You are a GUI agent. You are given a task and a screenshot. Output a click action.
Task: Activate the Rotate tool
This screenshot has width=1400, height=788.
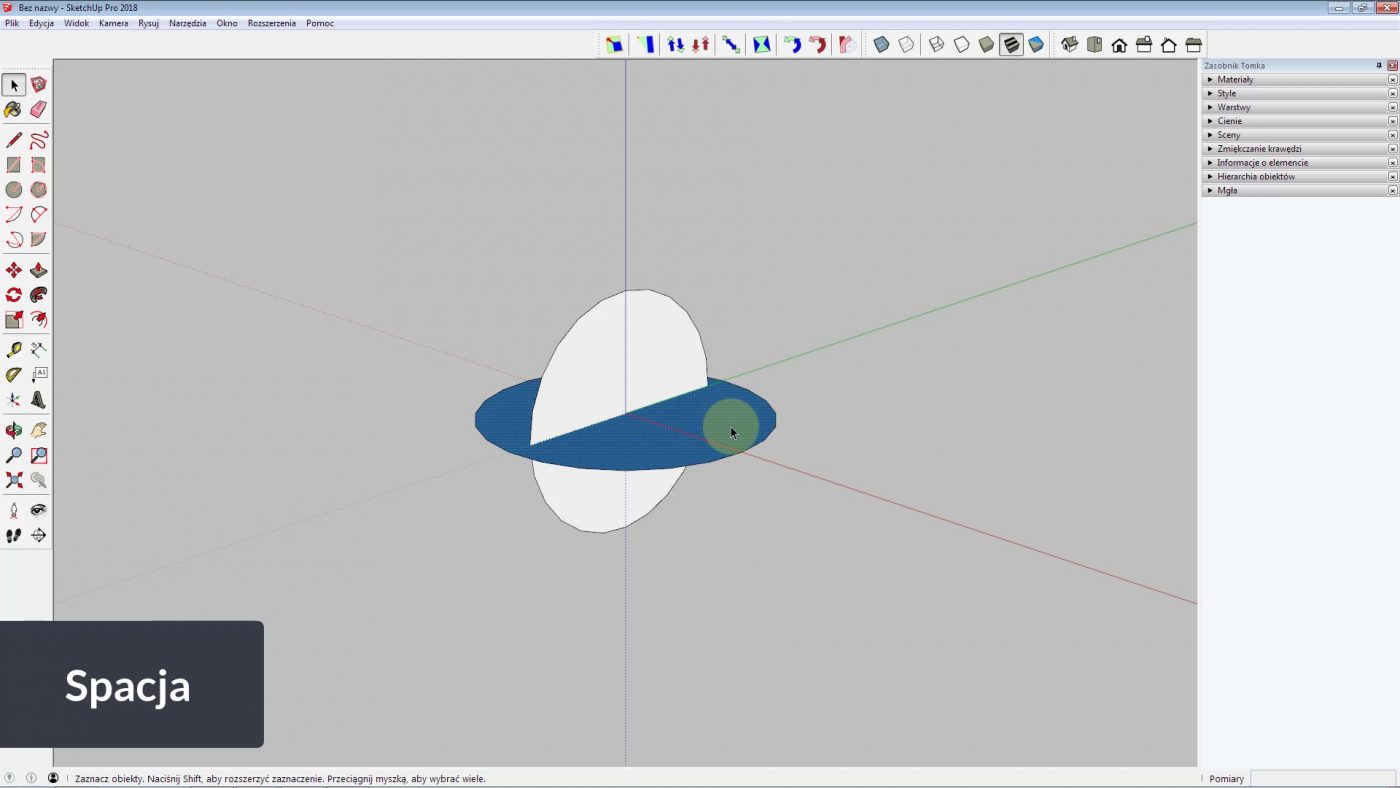[x=13, y=294]
